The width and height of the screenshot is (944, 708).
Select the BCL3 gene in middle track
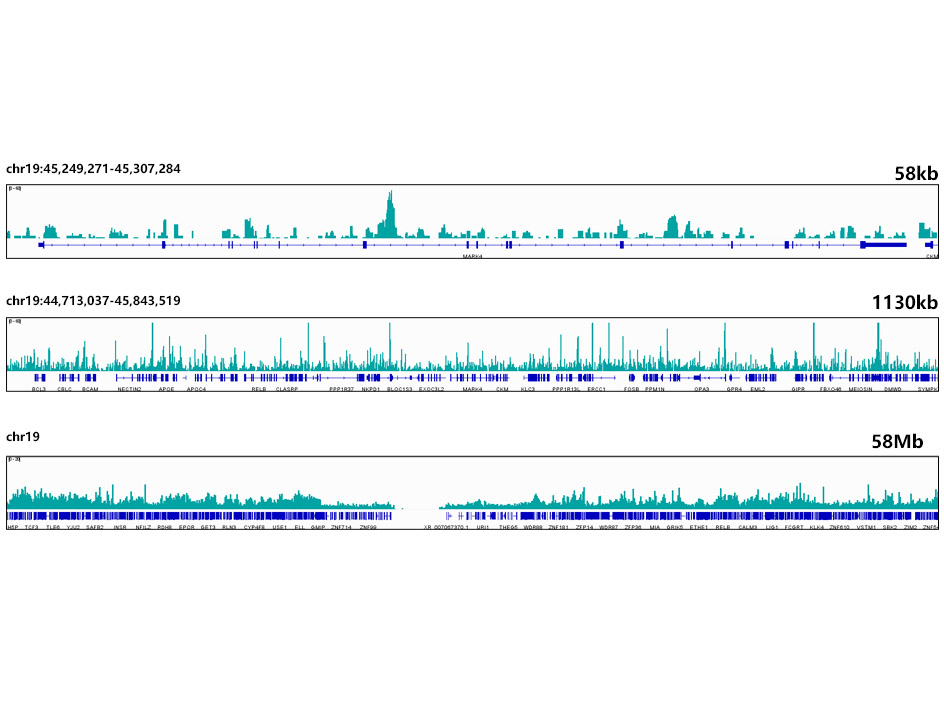pos(39,389)
